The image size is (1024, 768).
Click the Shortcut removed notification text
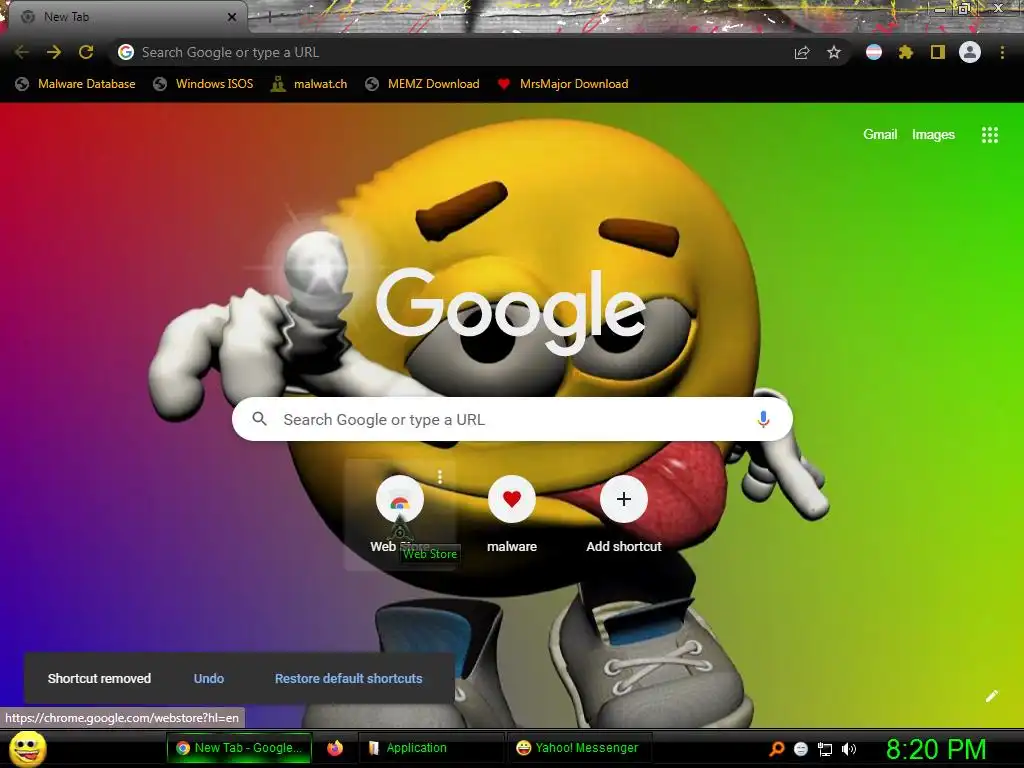[99, 679]
